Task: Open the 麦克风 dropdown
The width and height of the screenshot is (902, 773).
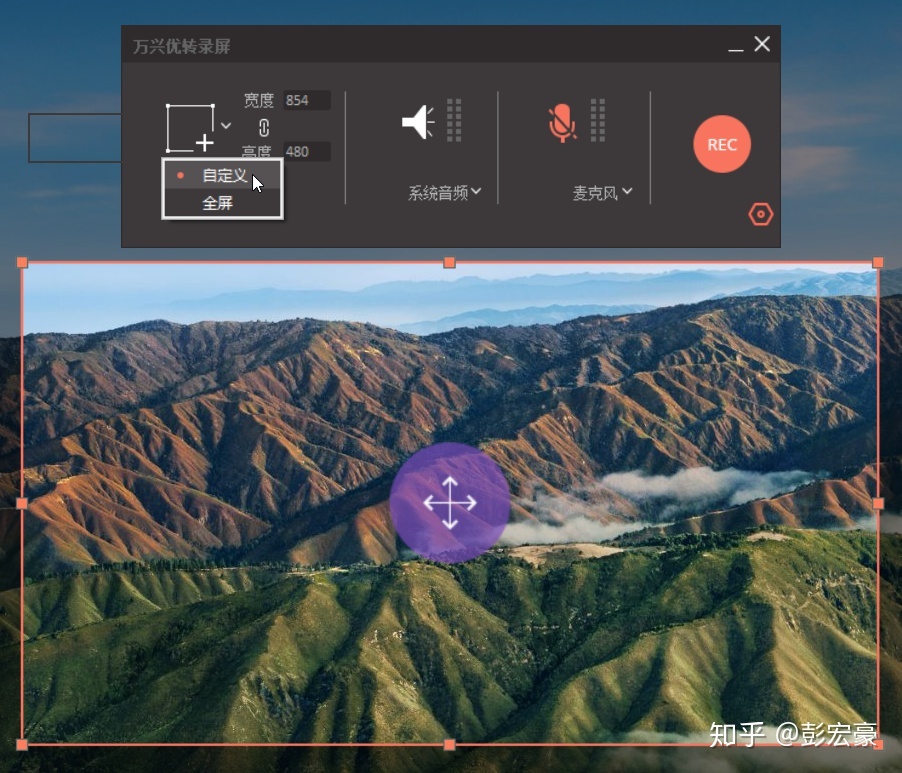Action: [x=602, y=193]
